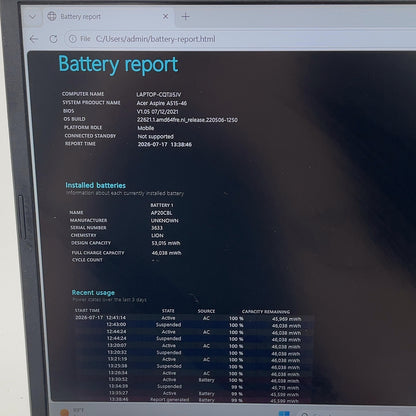Open the Windows Start button on taskbar
The image size is (416, 416).
click(284, 414)
